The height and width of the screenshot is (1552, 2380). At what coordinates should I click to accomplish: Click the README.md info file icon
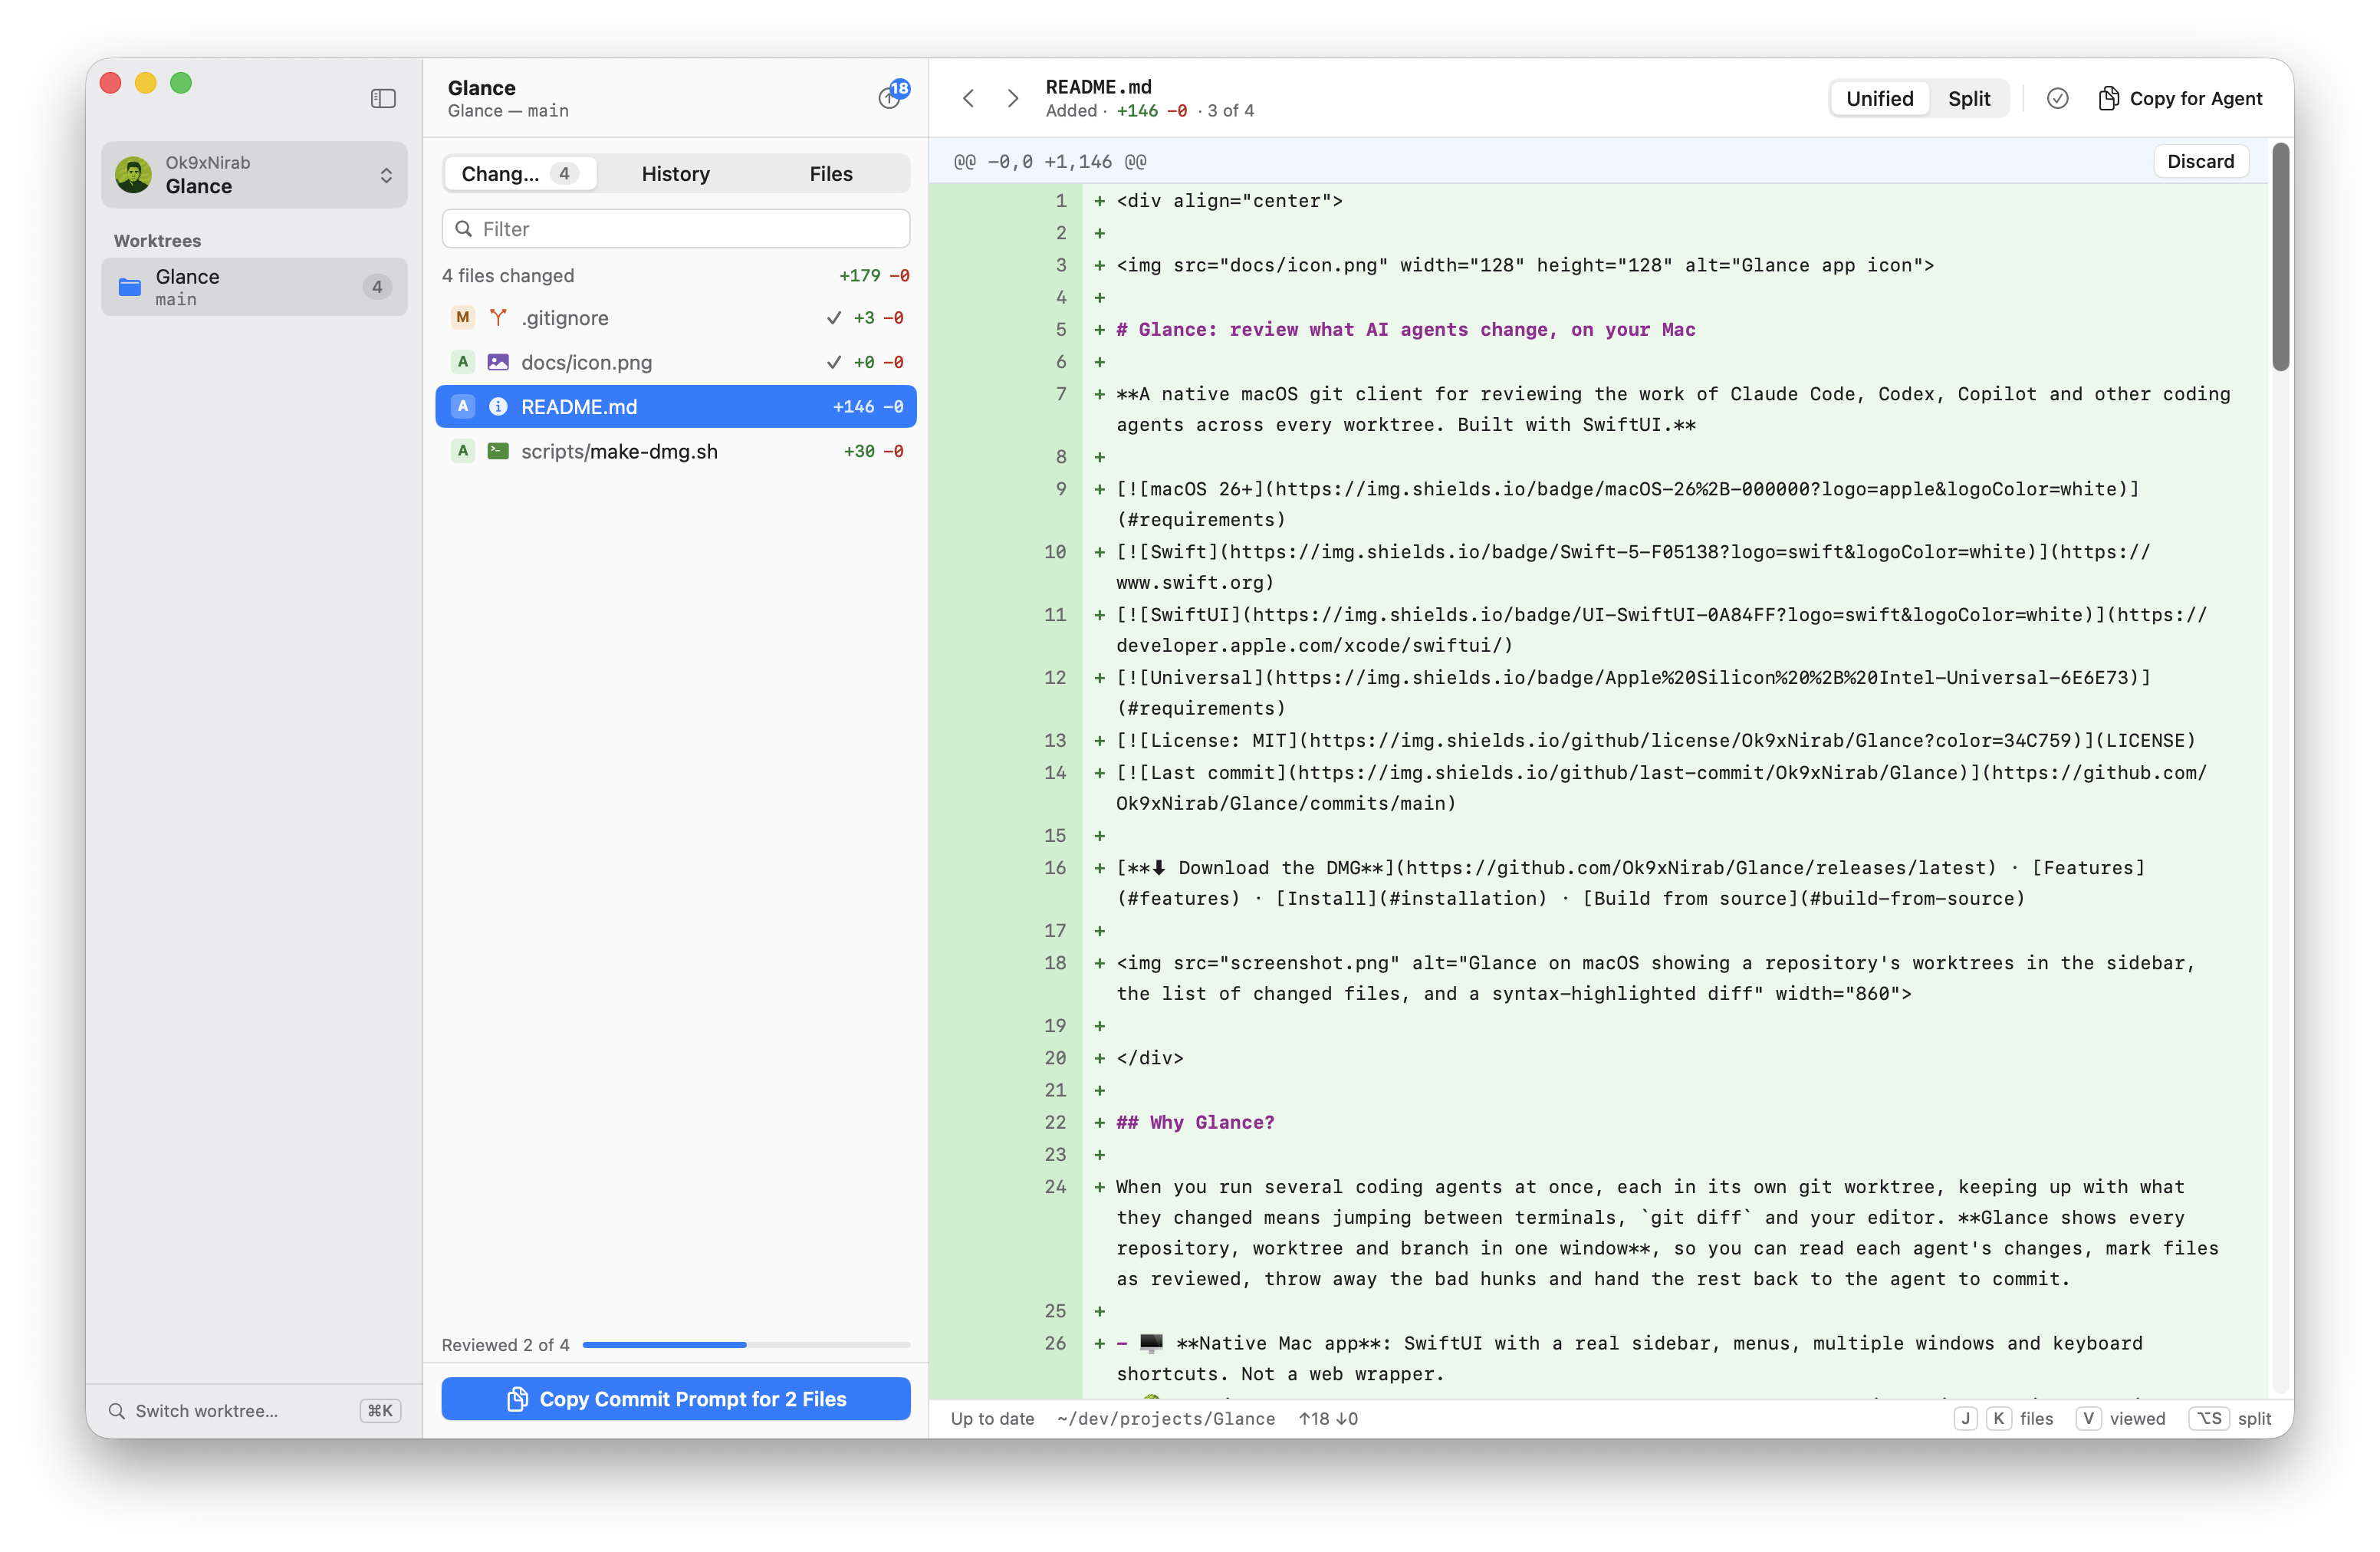click(498, 407)
